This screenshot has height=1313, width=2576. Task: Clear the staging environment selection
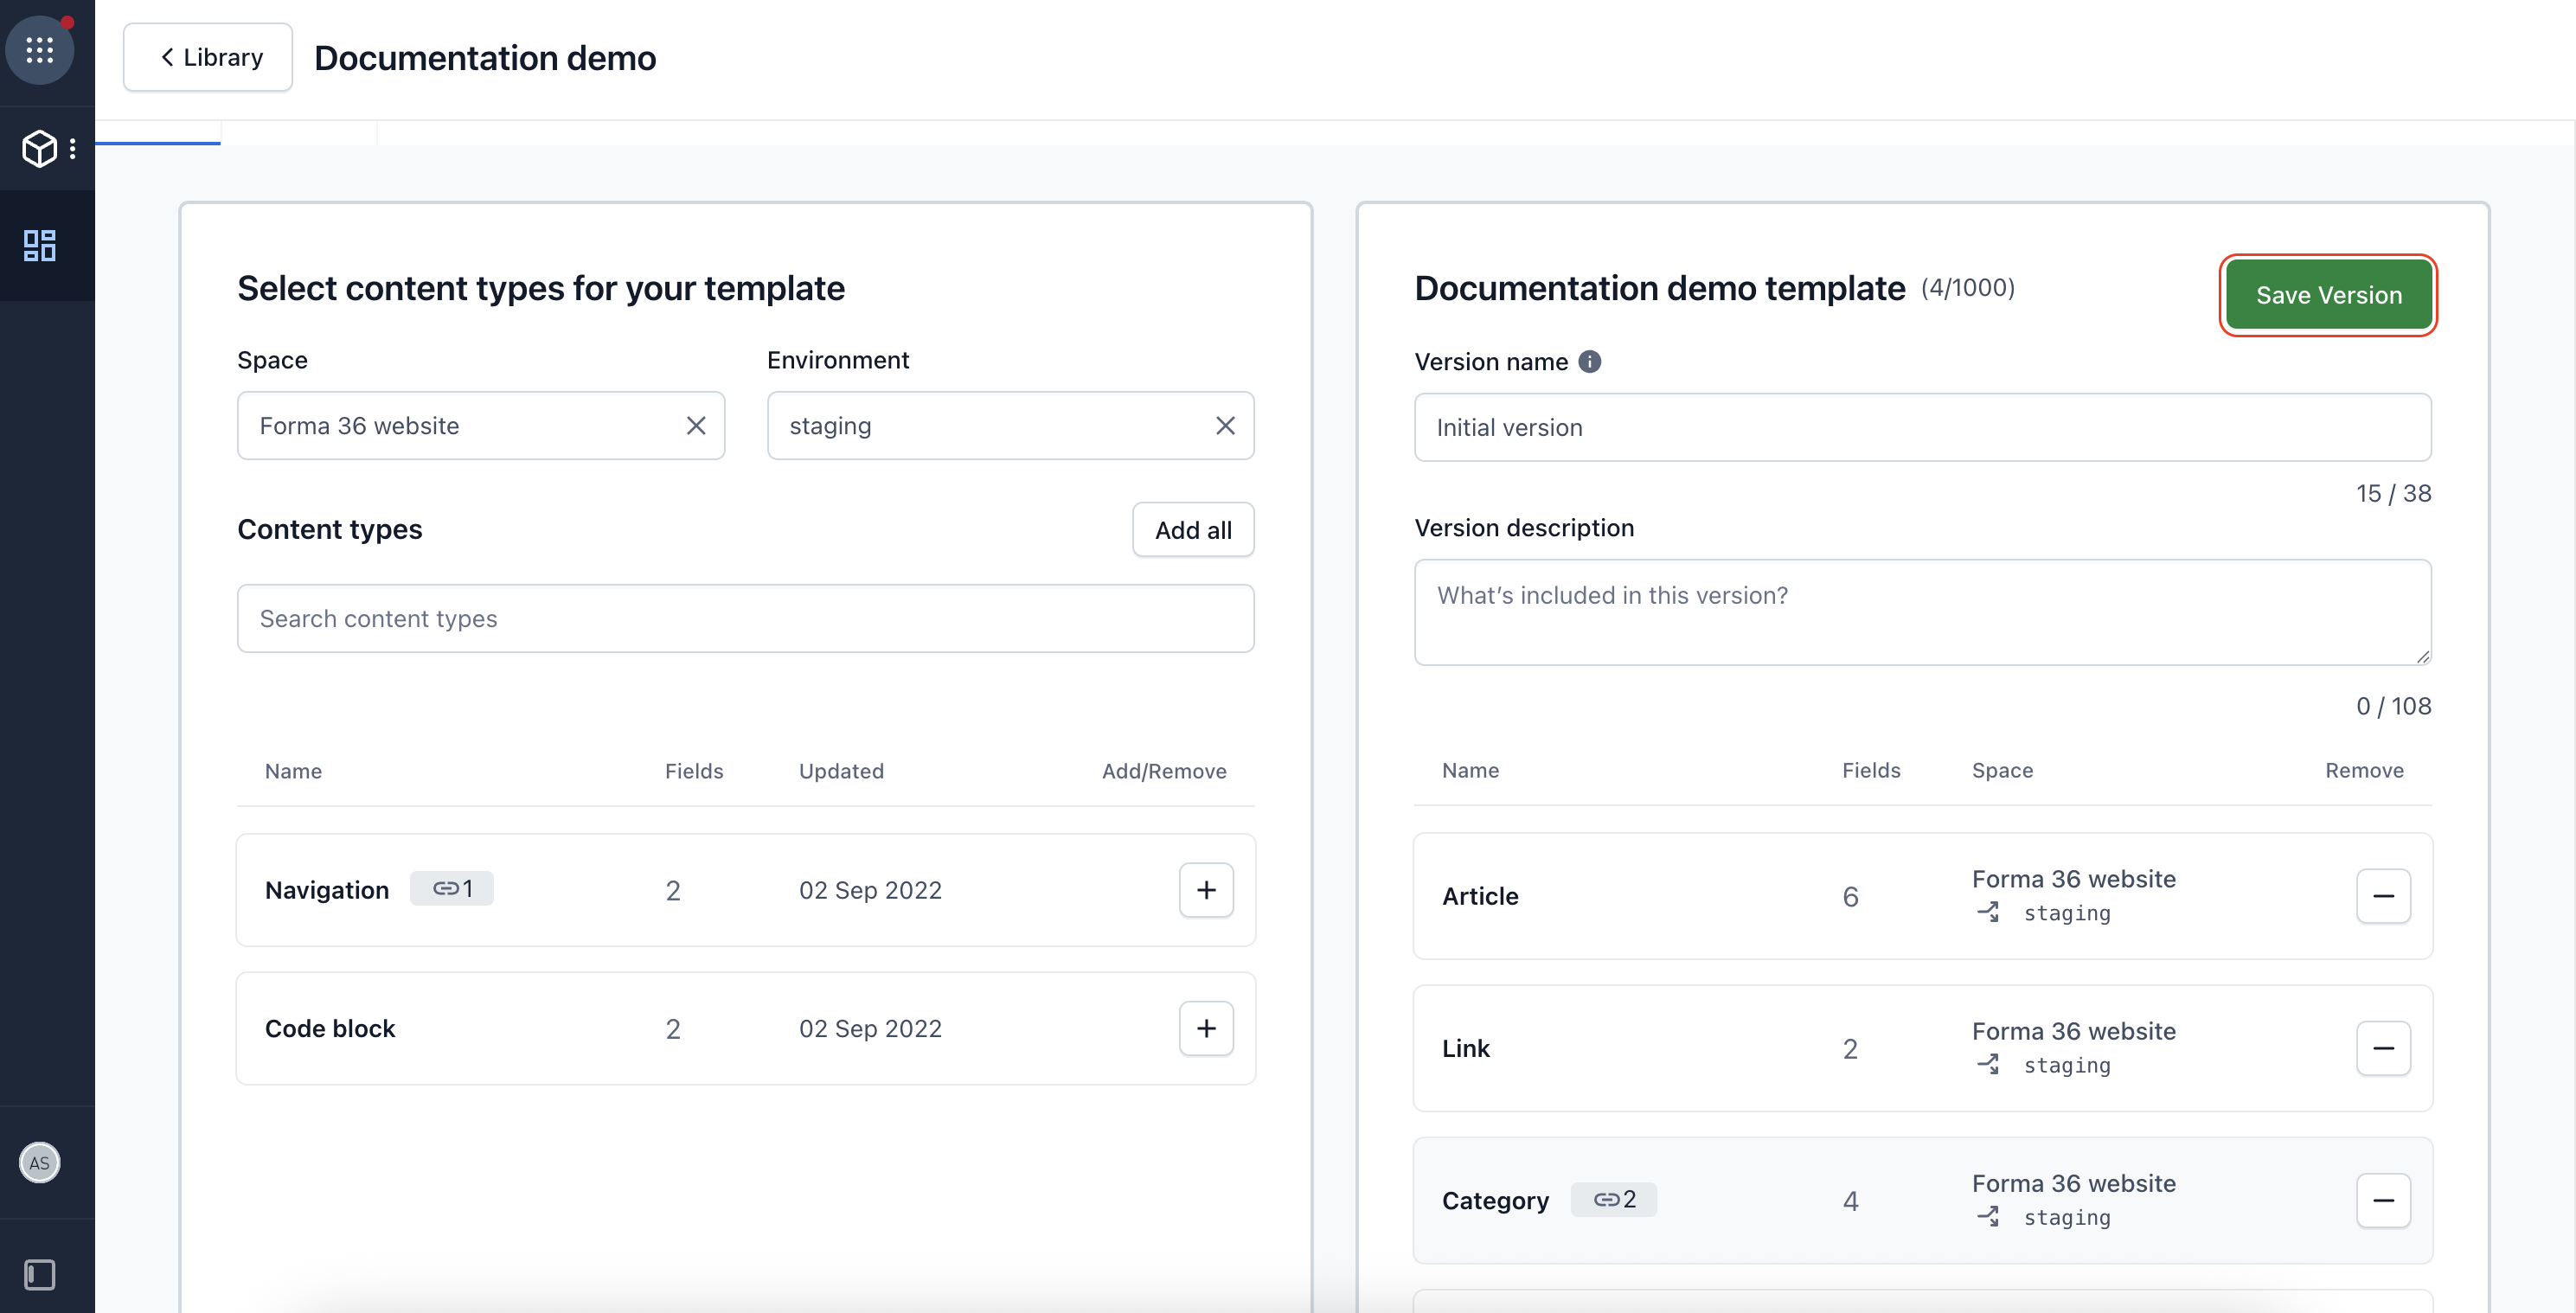pos(1225,426)
